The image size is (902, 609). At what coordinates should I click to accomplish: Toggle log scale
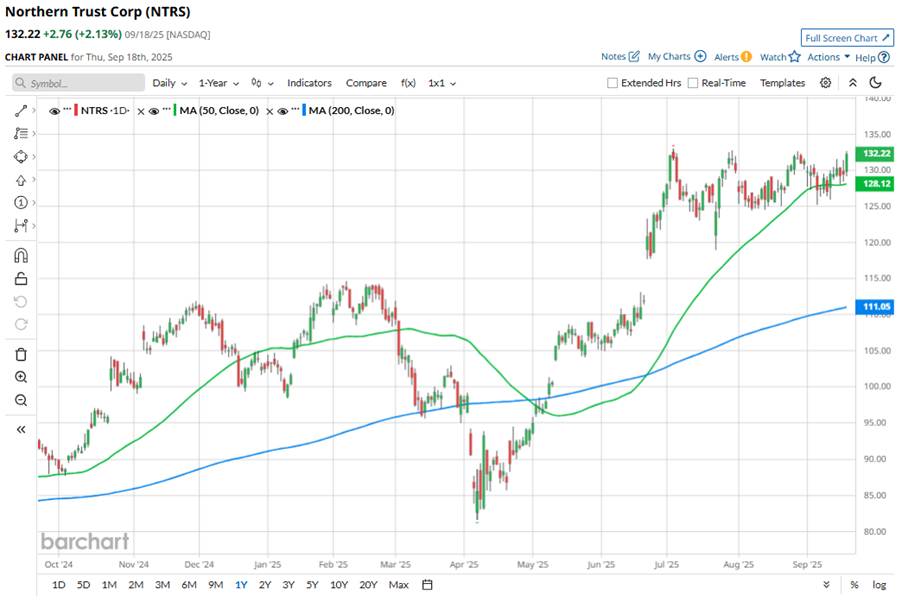879,585
